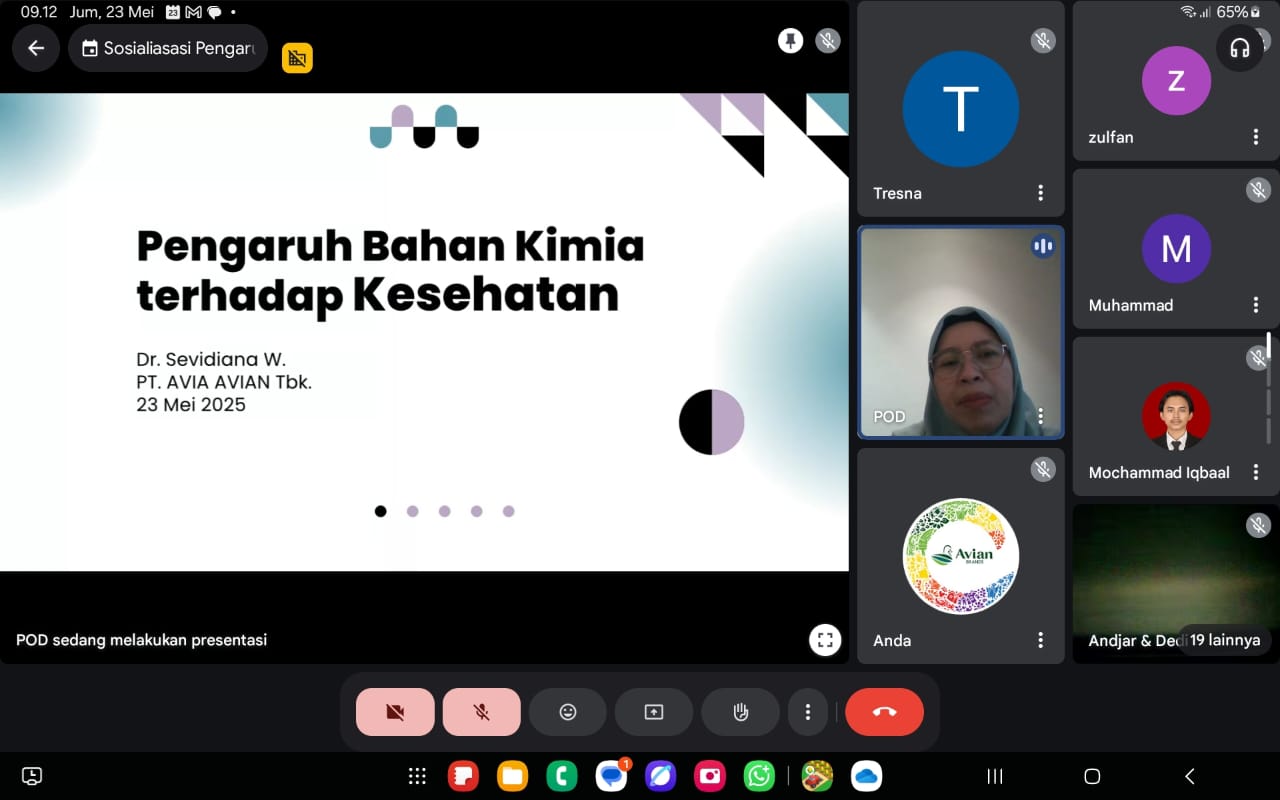Show the 19 lainnya participants

1224,640
